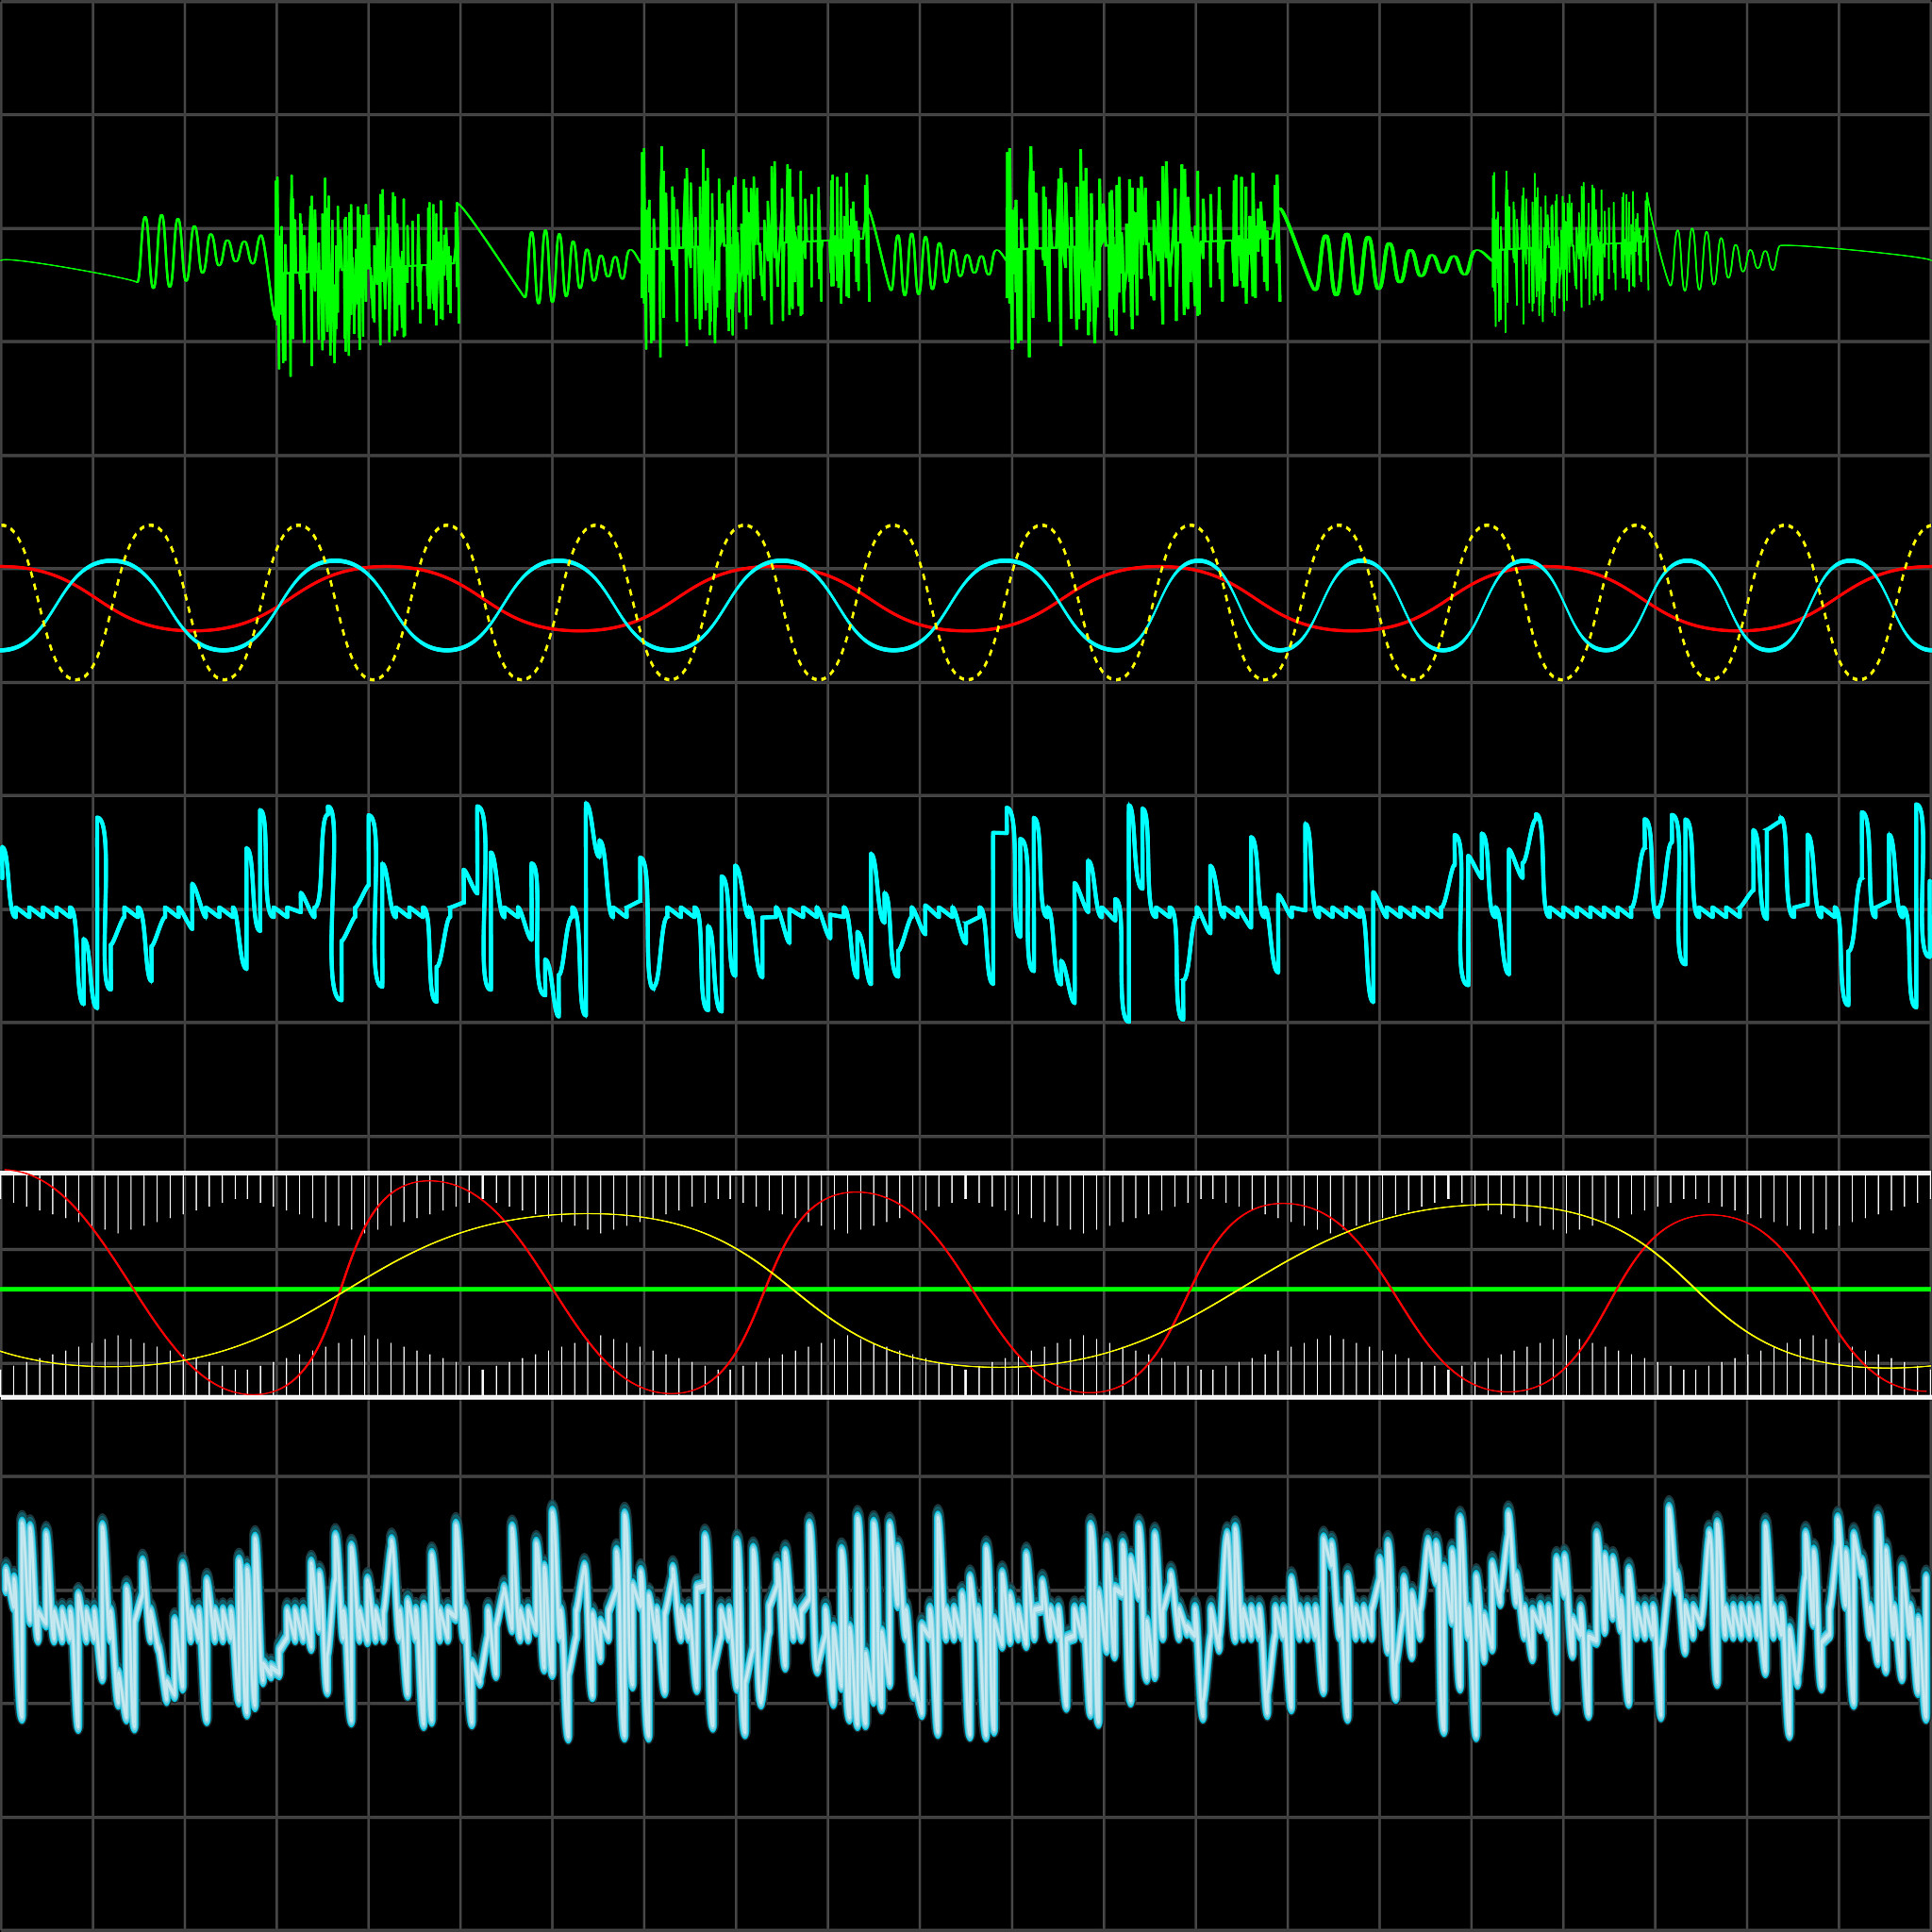Click the solid cyan sine wave's first peak

112,560
